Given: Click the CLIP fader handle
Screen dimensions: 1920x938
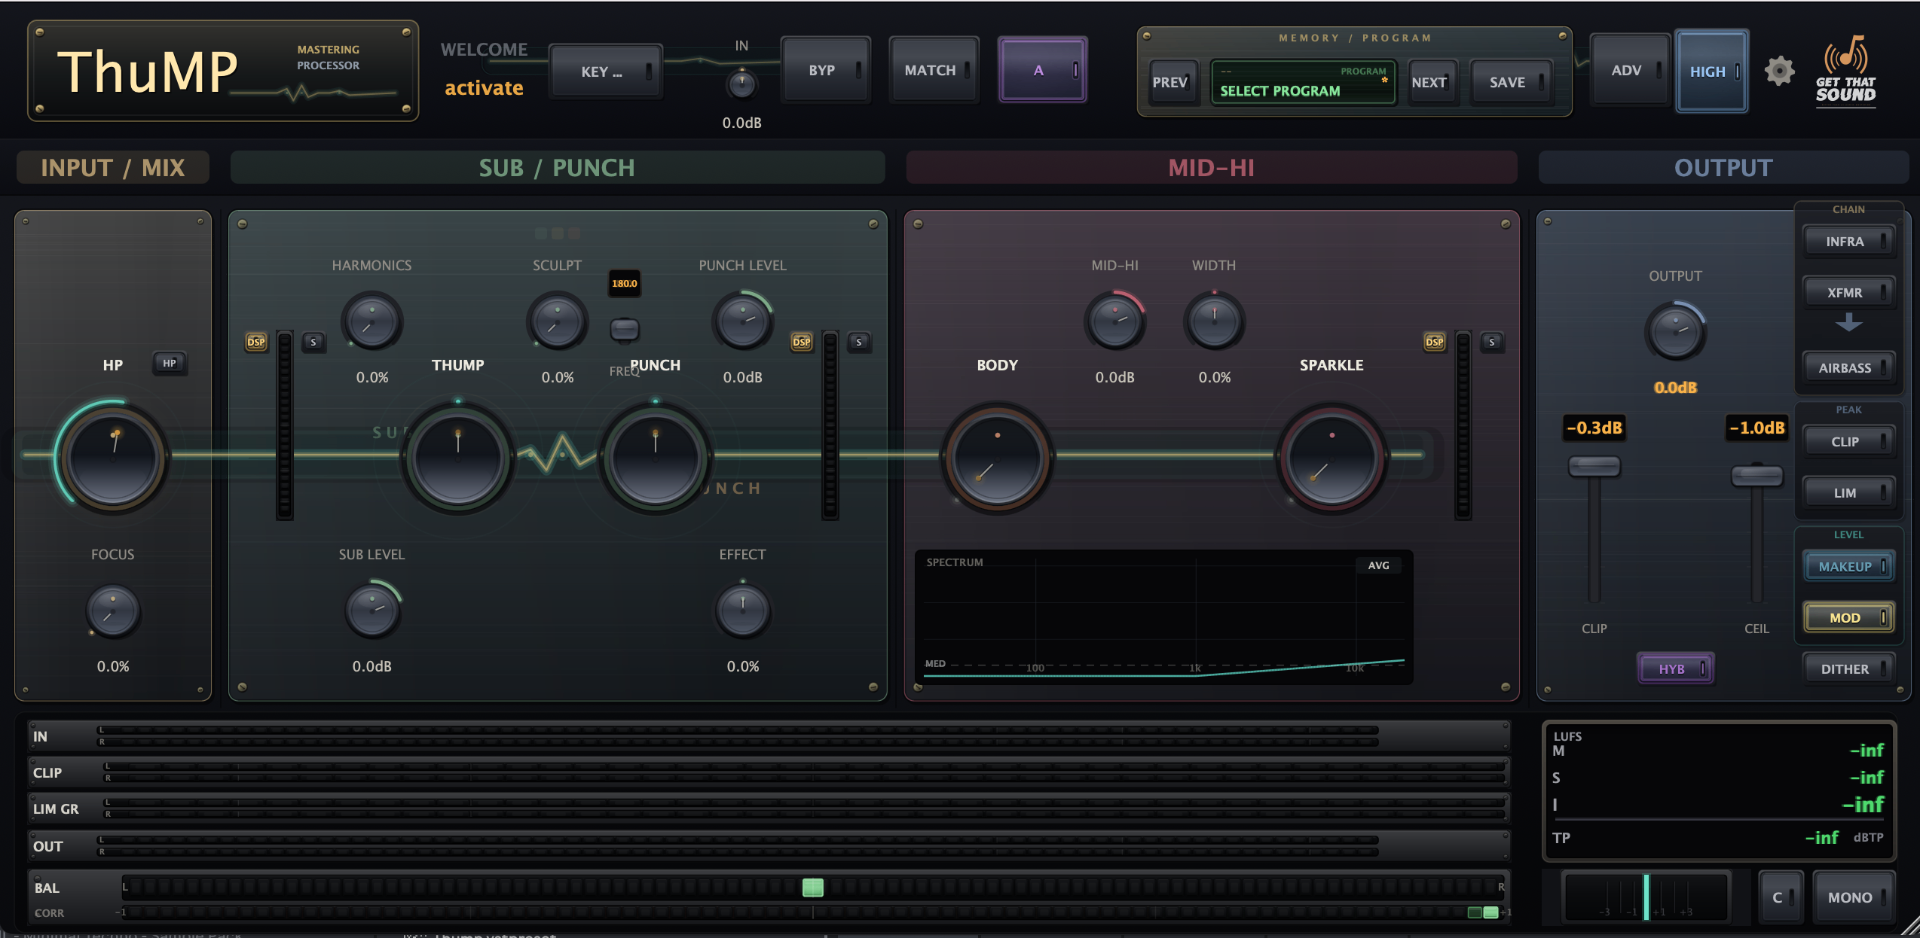Looking at the screenshot, I should [1594, 466].
